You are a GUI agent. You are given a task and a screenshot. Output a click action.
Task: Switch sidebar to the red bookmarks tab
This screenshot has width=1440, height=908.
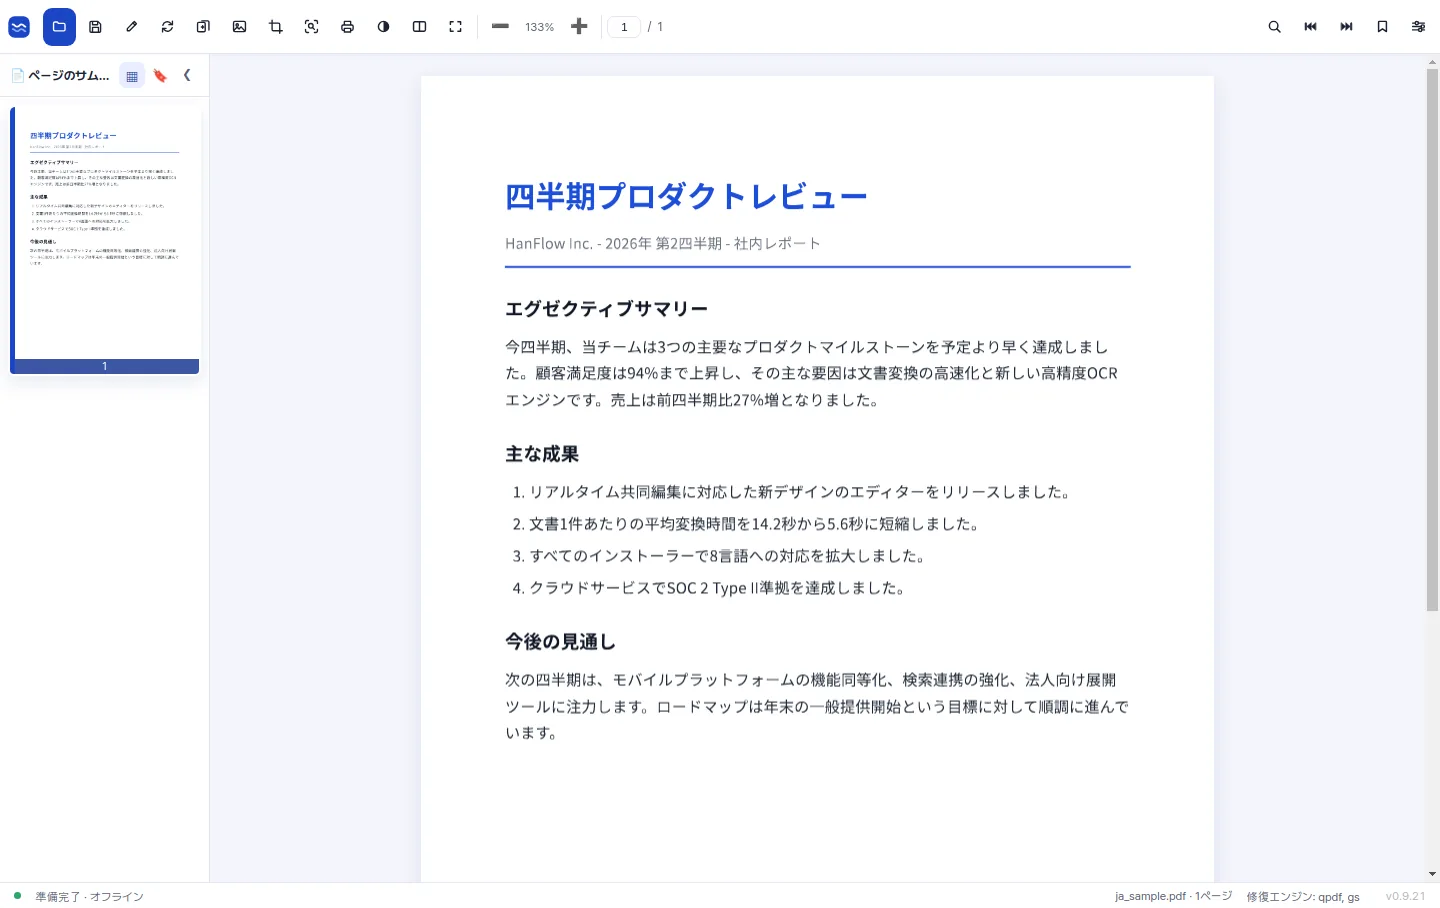160,76
